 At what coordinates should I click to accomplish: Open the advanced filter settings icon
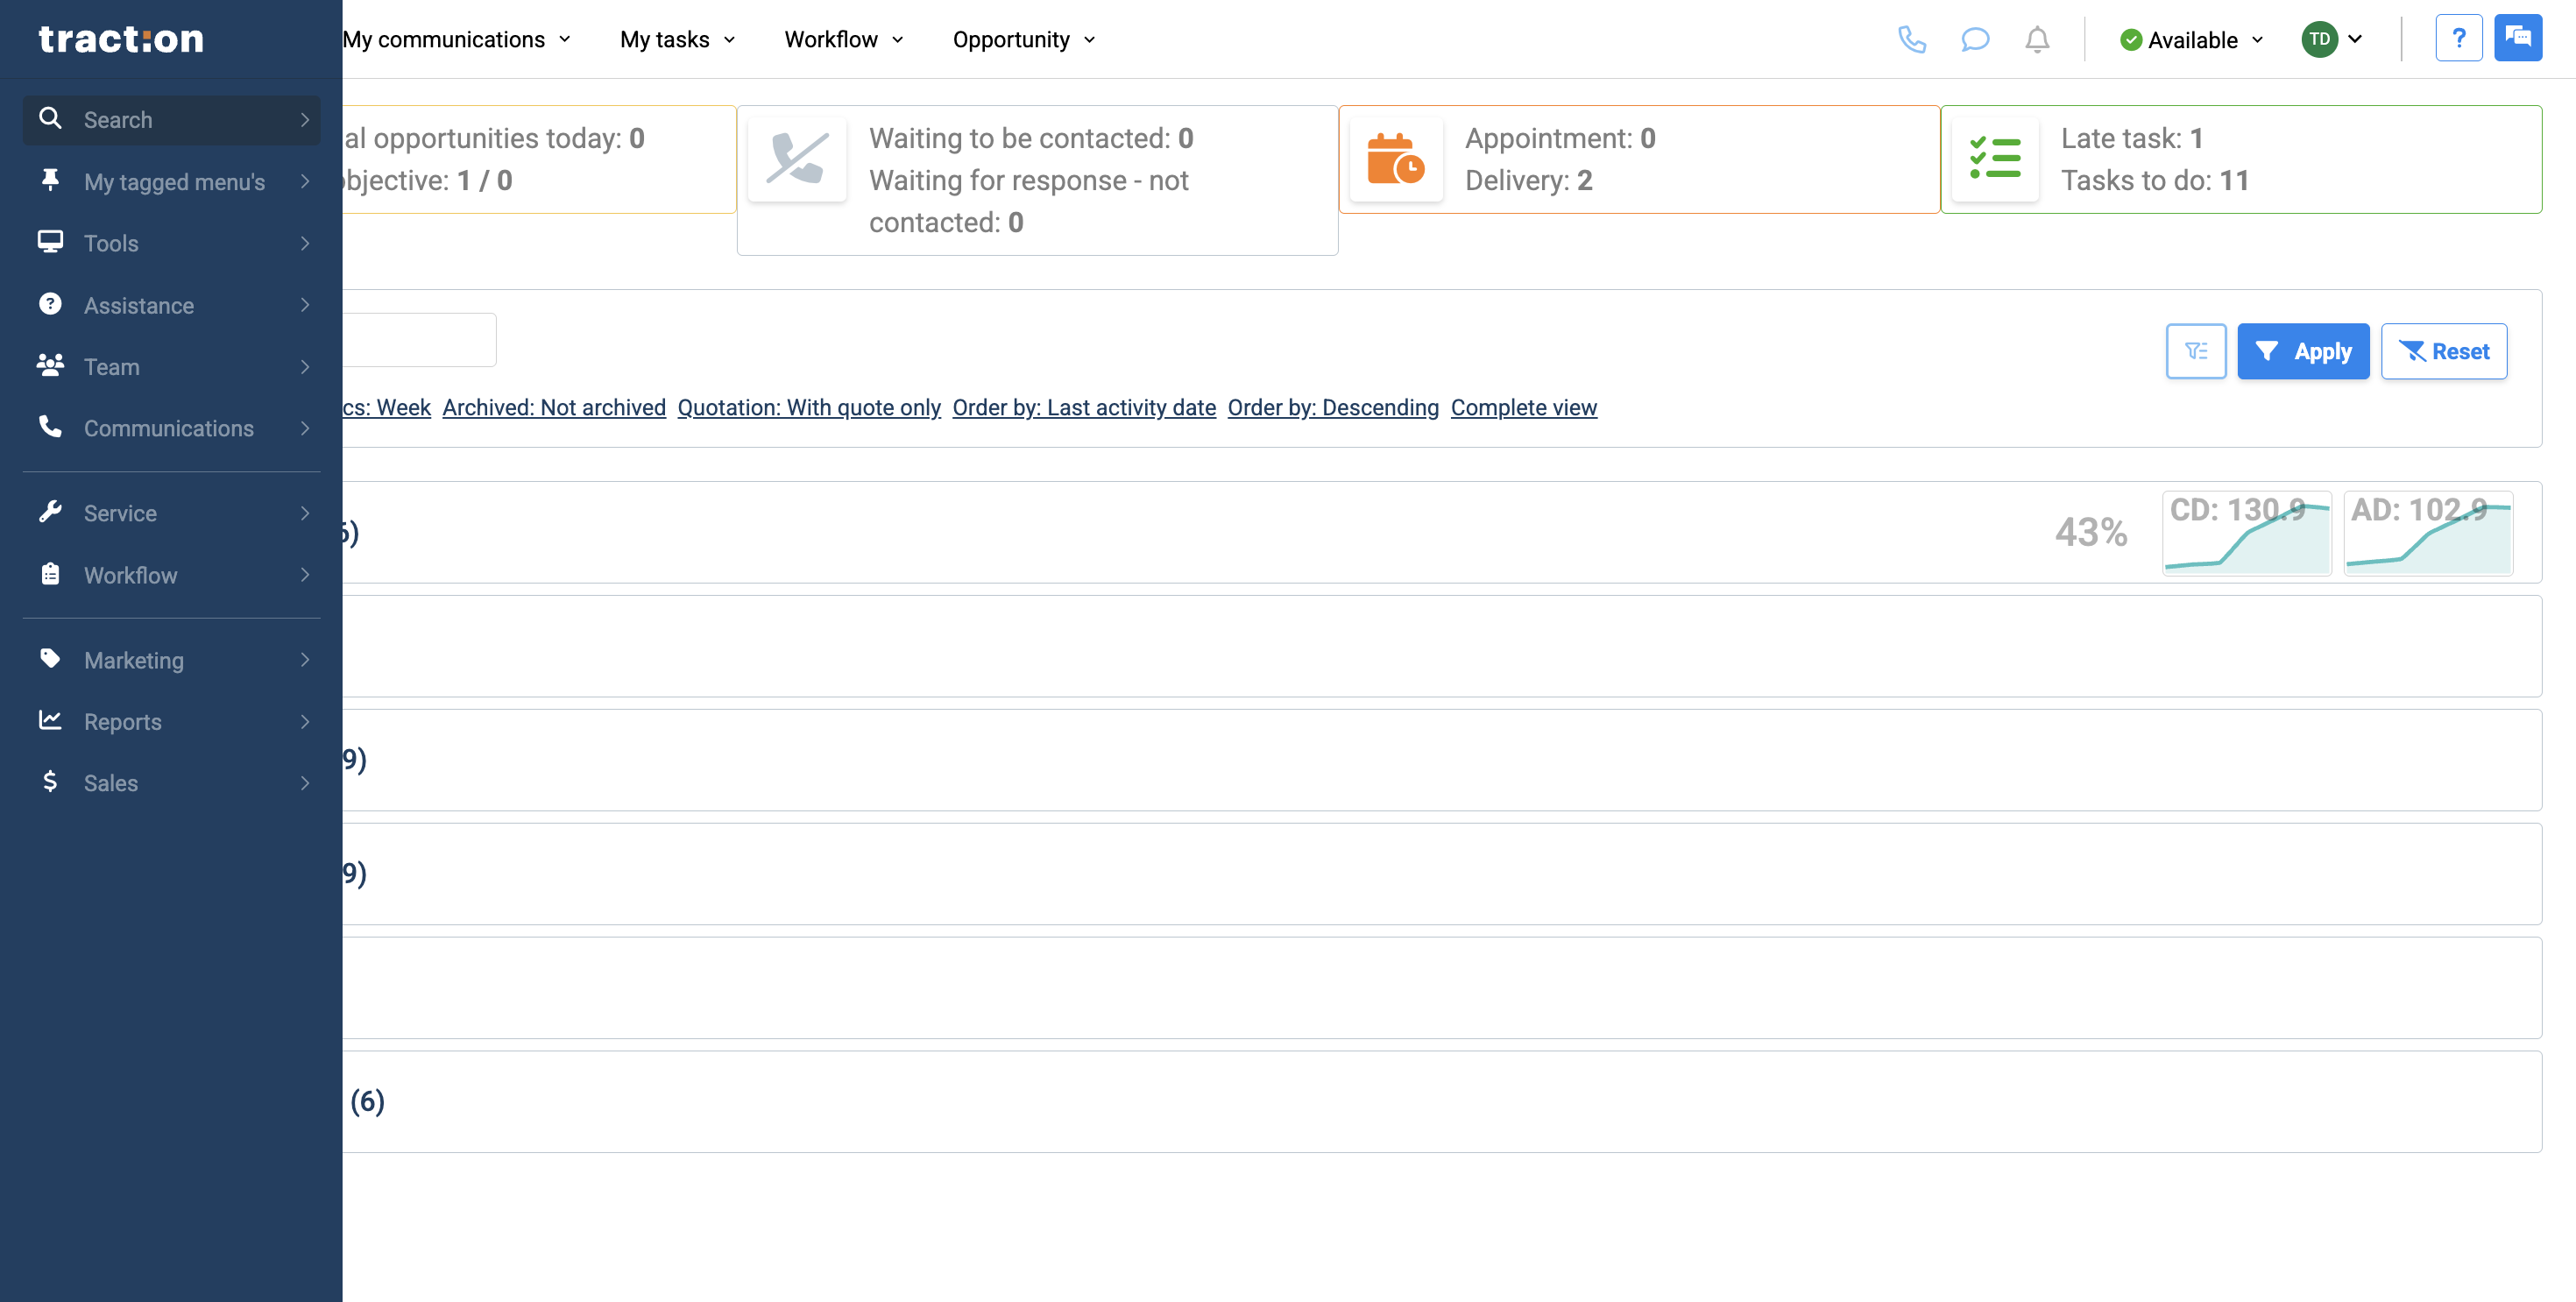(2196, 351)
